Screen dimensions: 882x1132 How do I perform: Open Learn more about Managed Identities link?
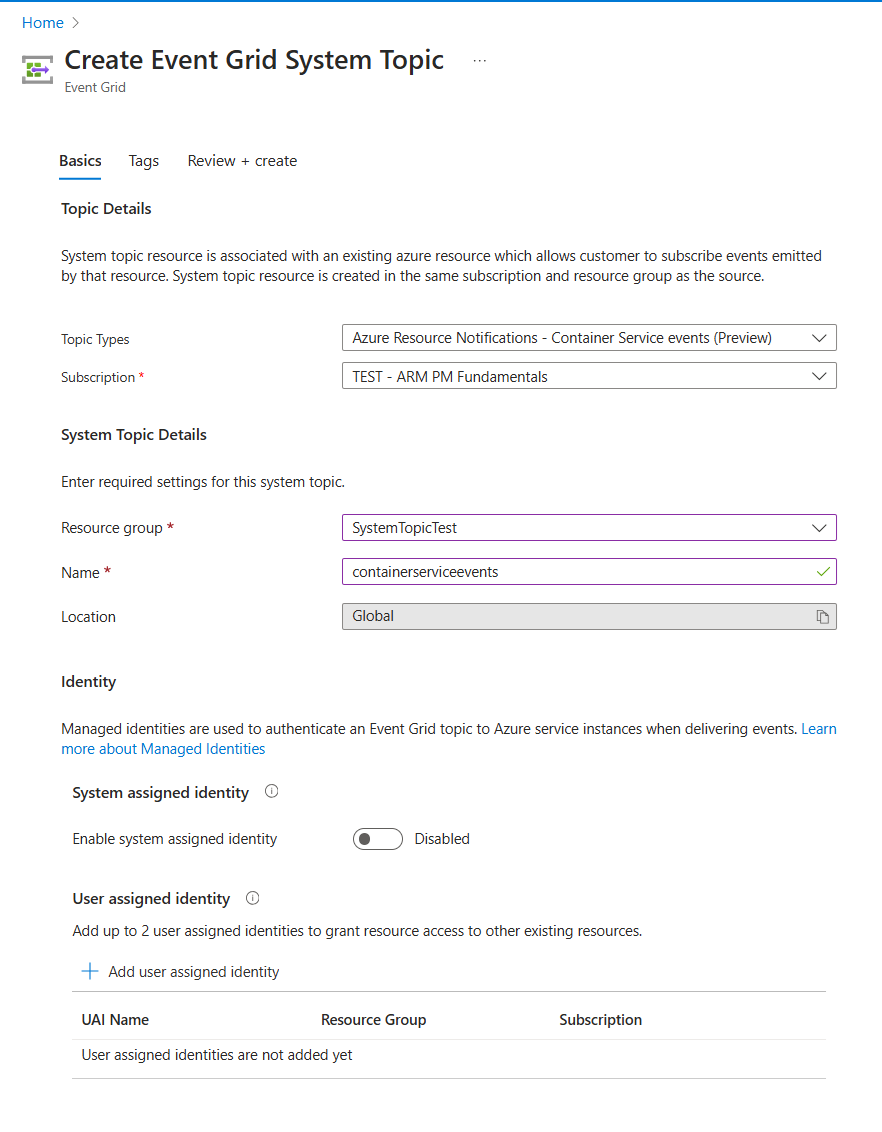pos(163,749)
